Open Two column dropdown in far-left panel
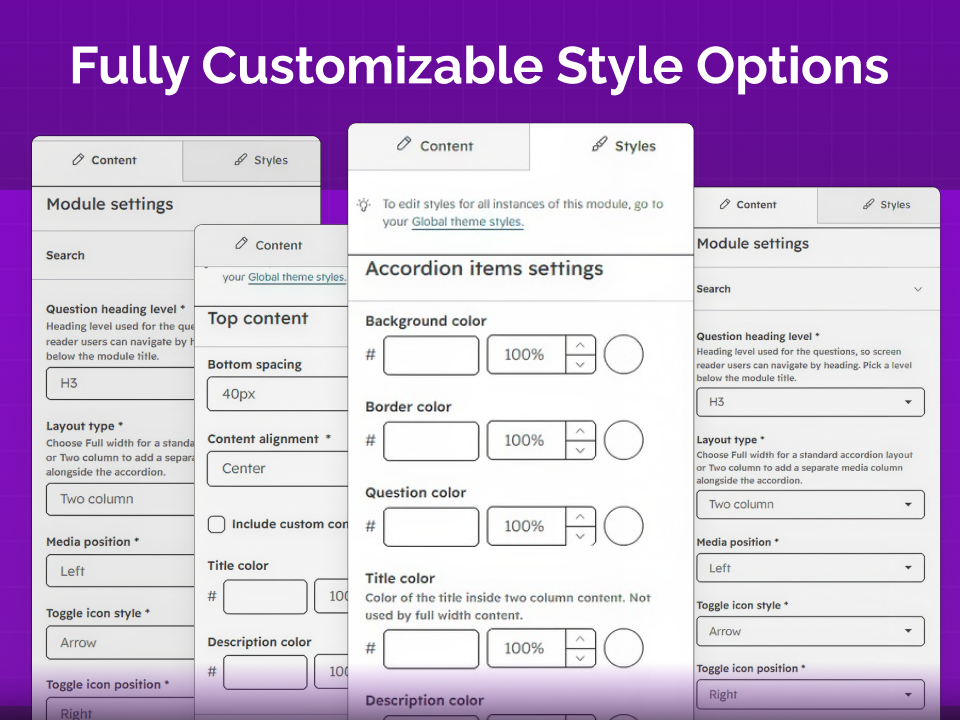This screenshot has height=720, width=960. (120, 499)
